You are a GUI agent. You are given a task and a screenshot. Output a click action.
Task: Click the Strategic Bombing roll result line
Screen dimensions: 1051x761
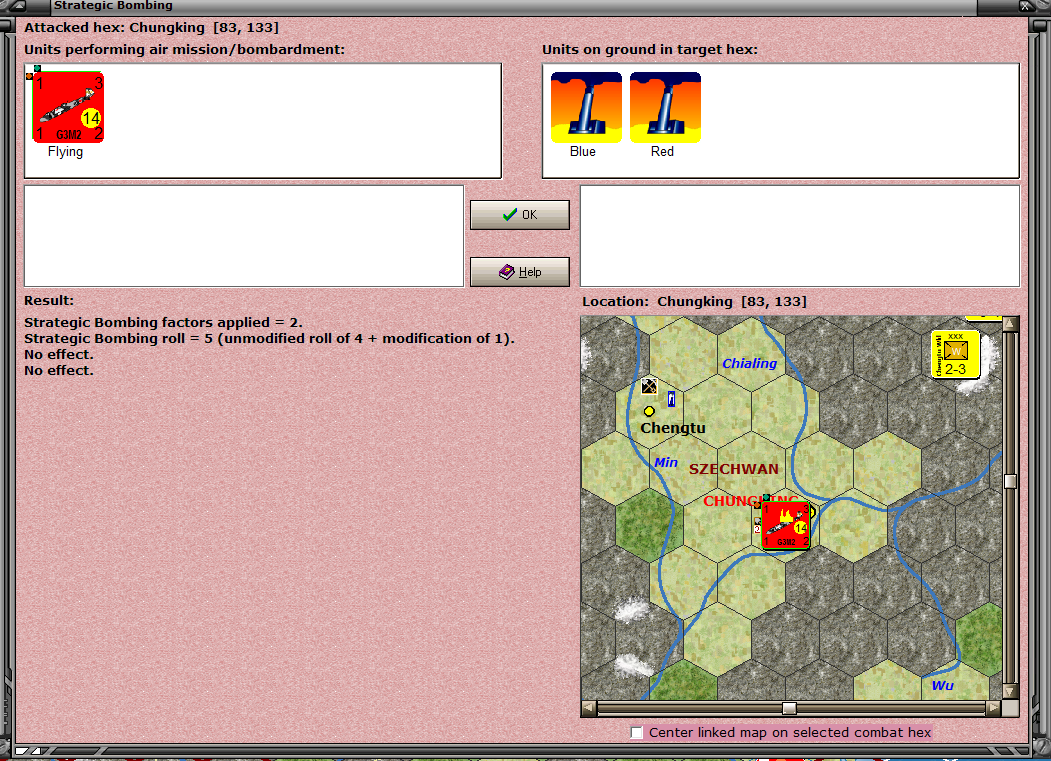(x=269, y=339)
